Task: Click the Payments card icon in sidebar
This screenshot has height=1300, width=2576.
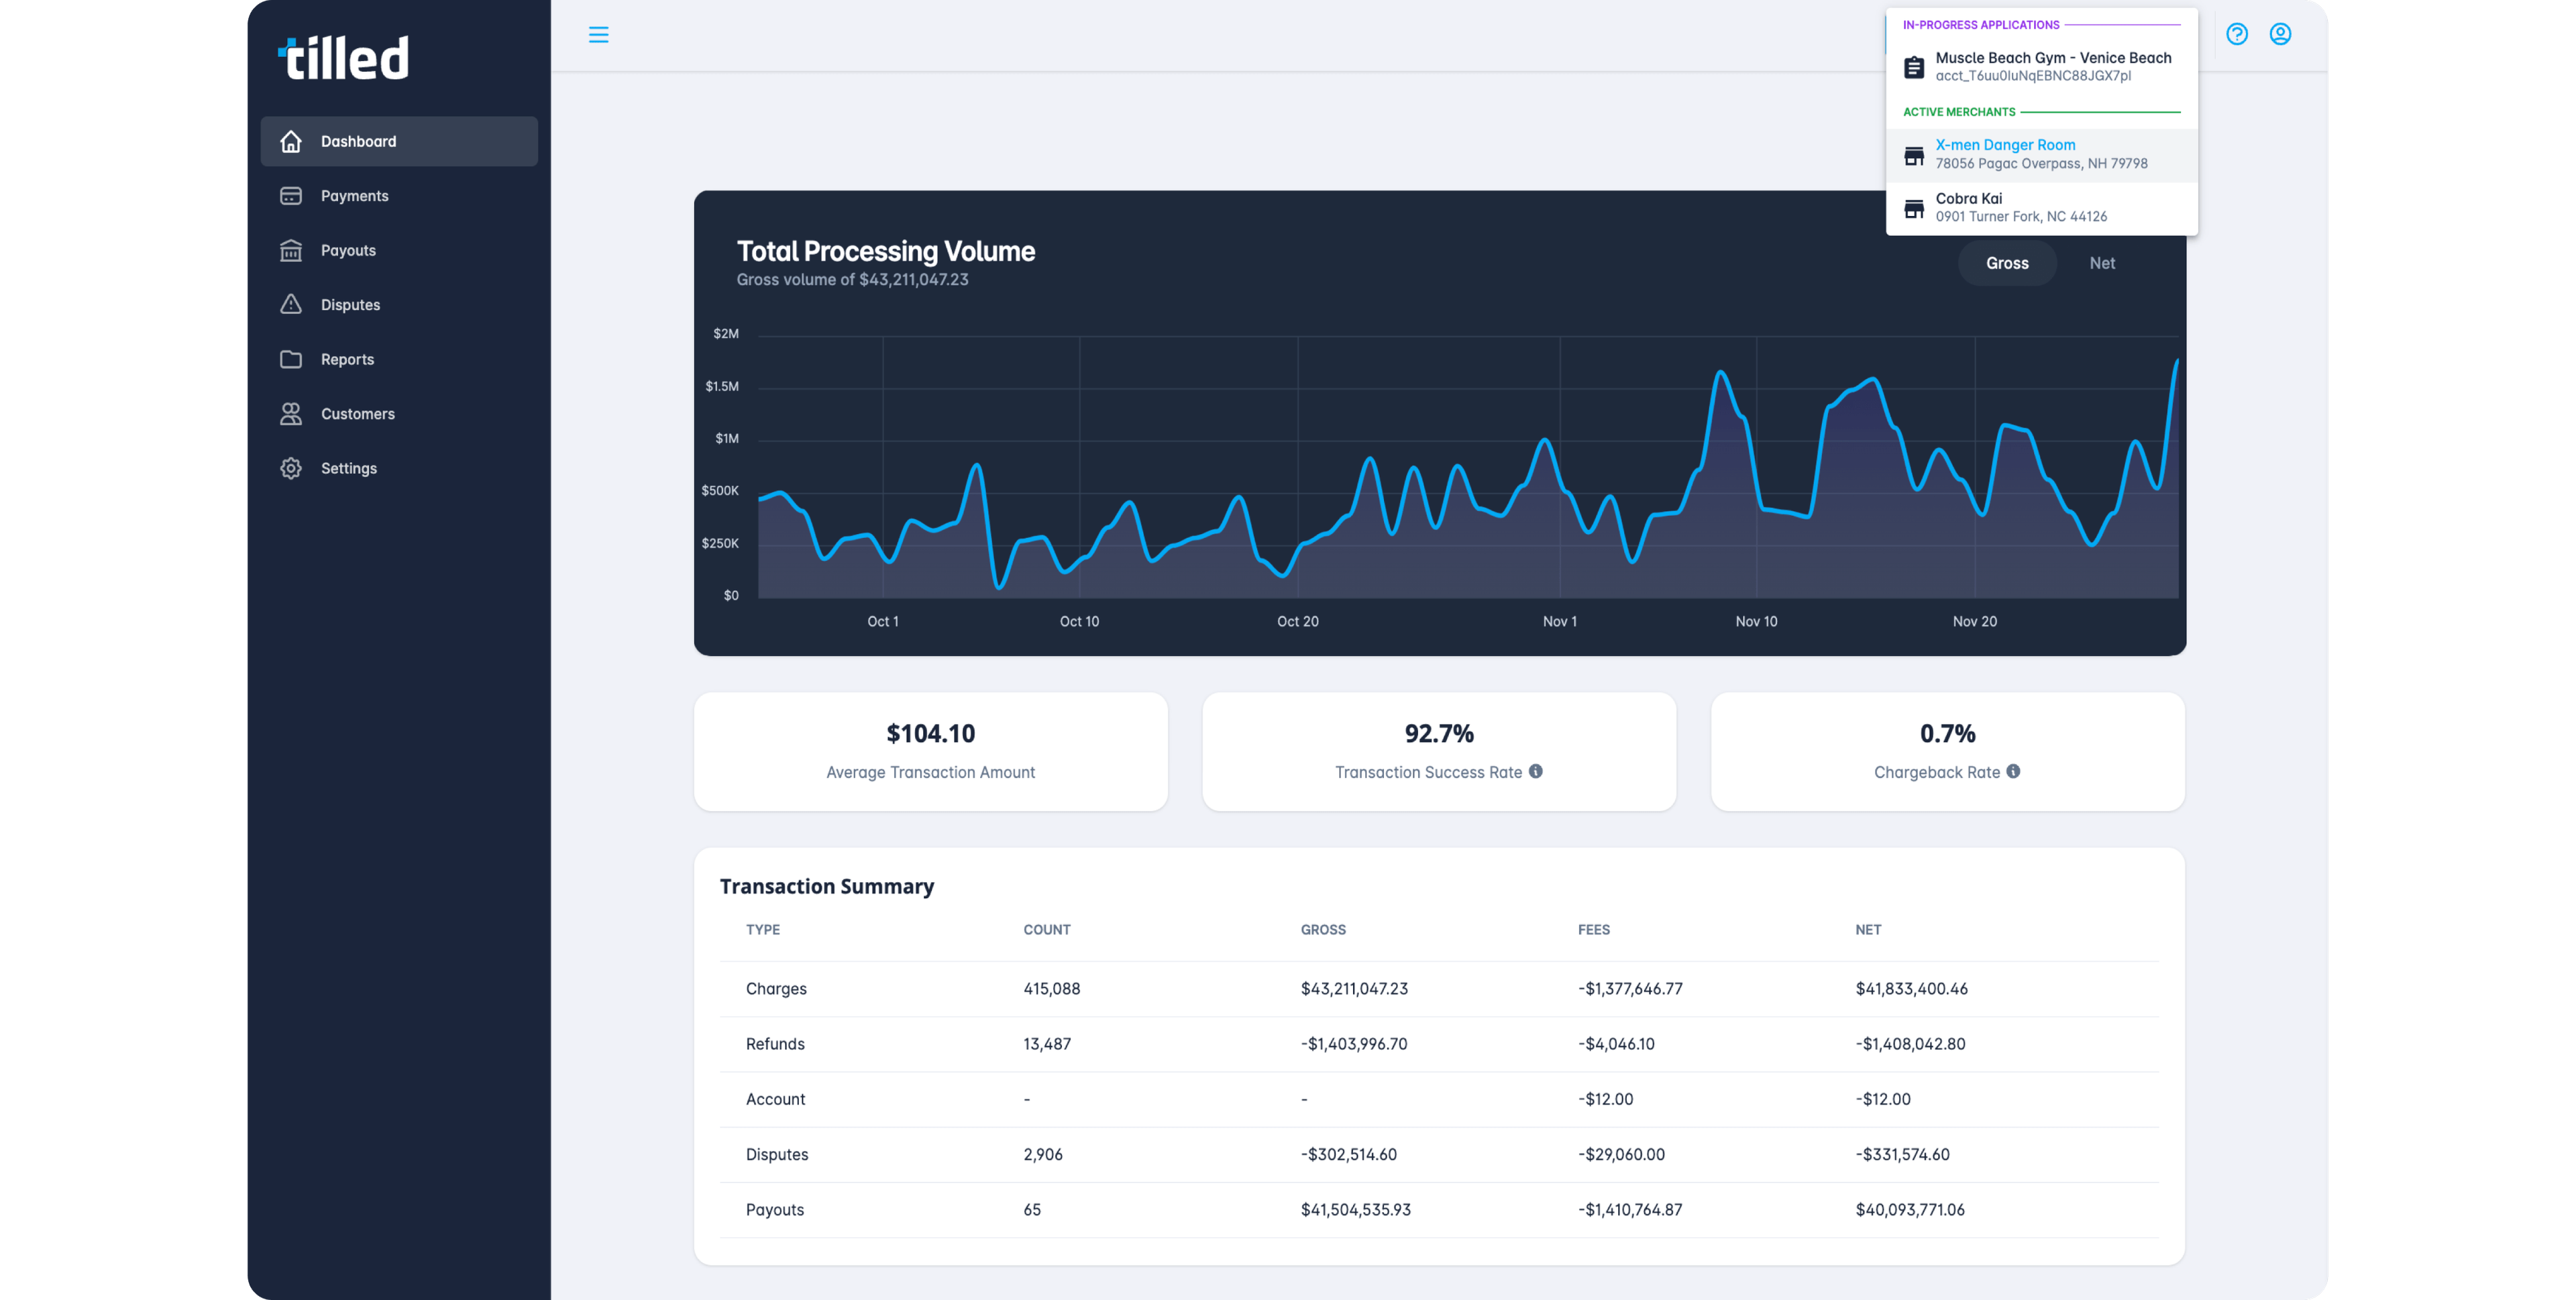Action: click(291, 196)
